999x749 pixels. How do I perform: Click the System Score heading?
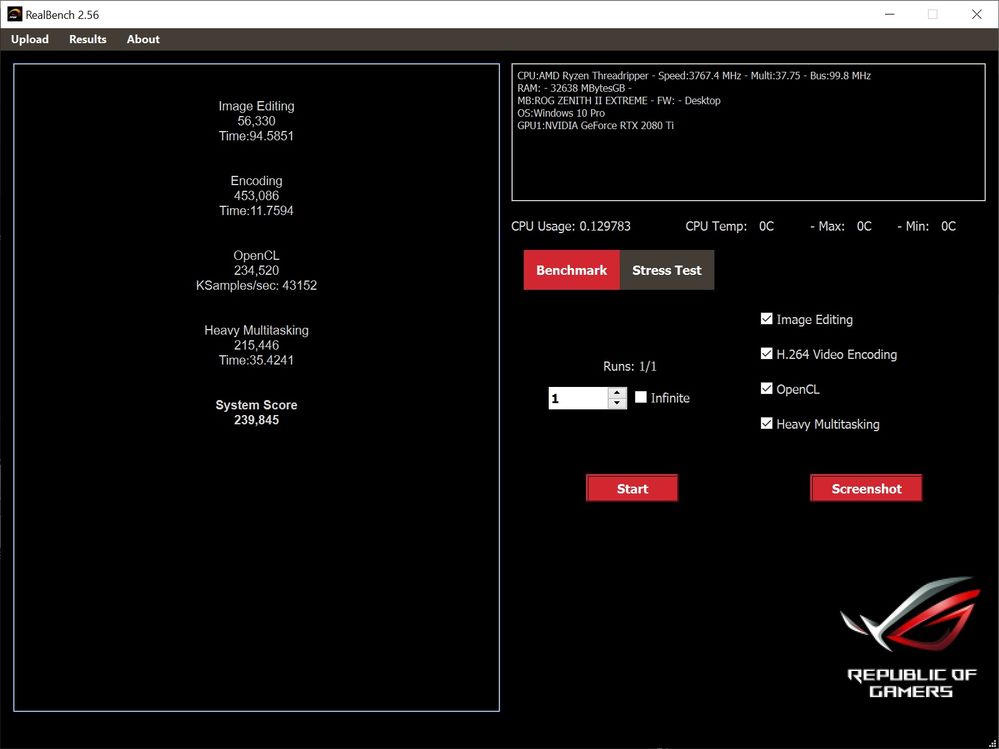(256, 405)
